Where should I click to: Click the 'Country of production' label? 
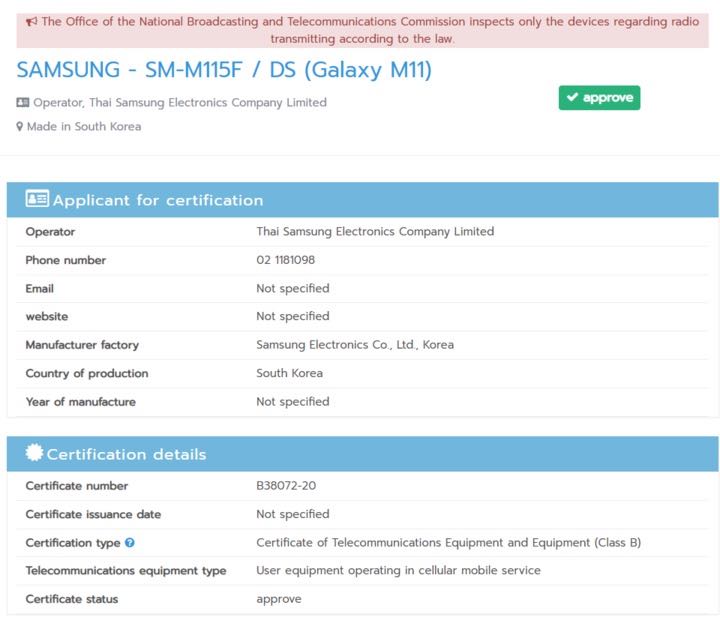click(x=87, y=373)
